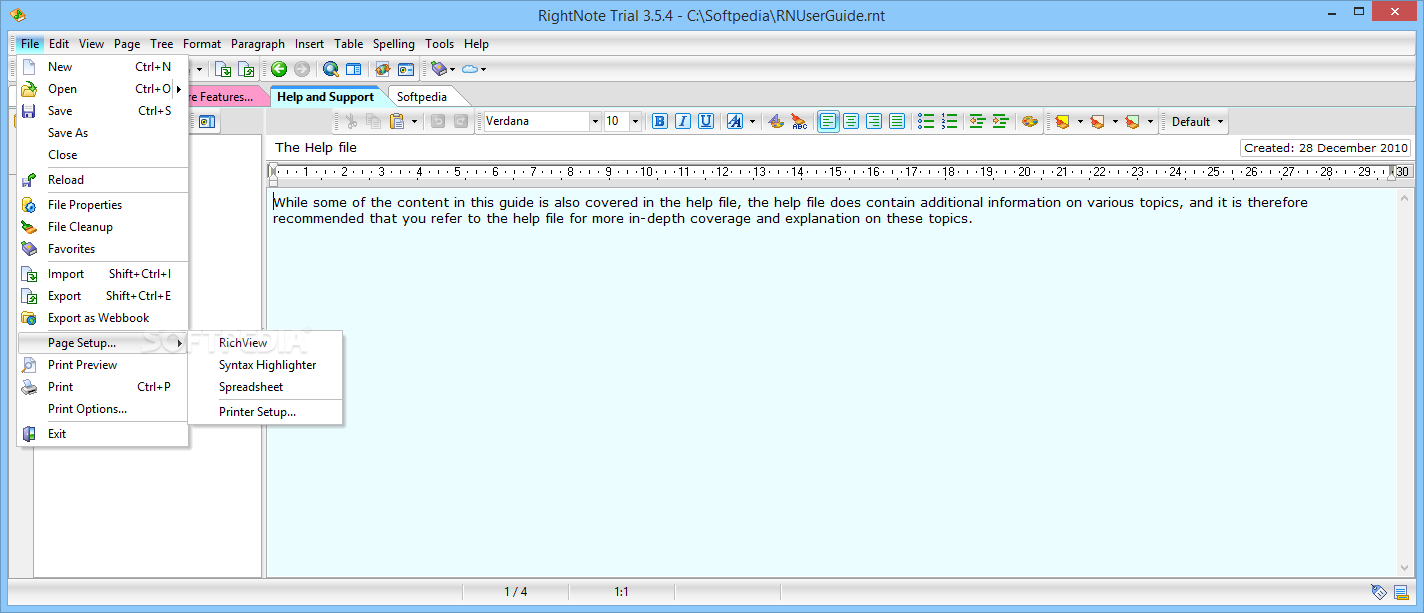Image resolution: width=1424 pixels, height=613 pixels.
Task: Click the Paste clipboard icon
Action: [397, 121]
